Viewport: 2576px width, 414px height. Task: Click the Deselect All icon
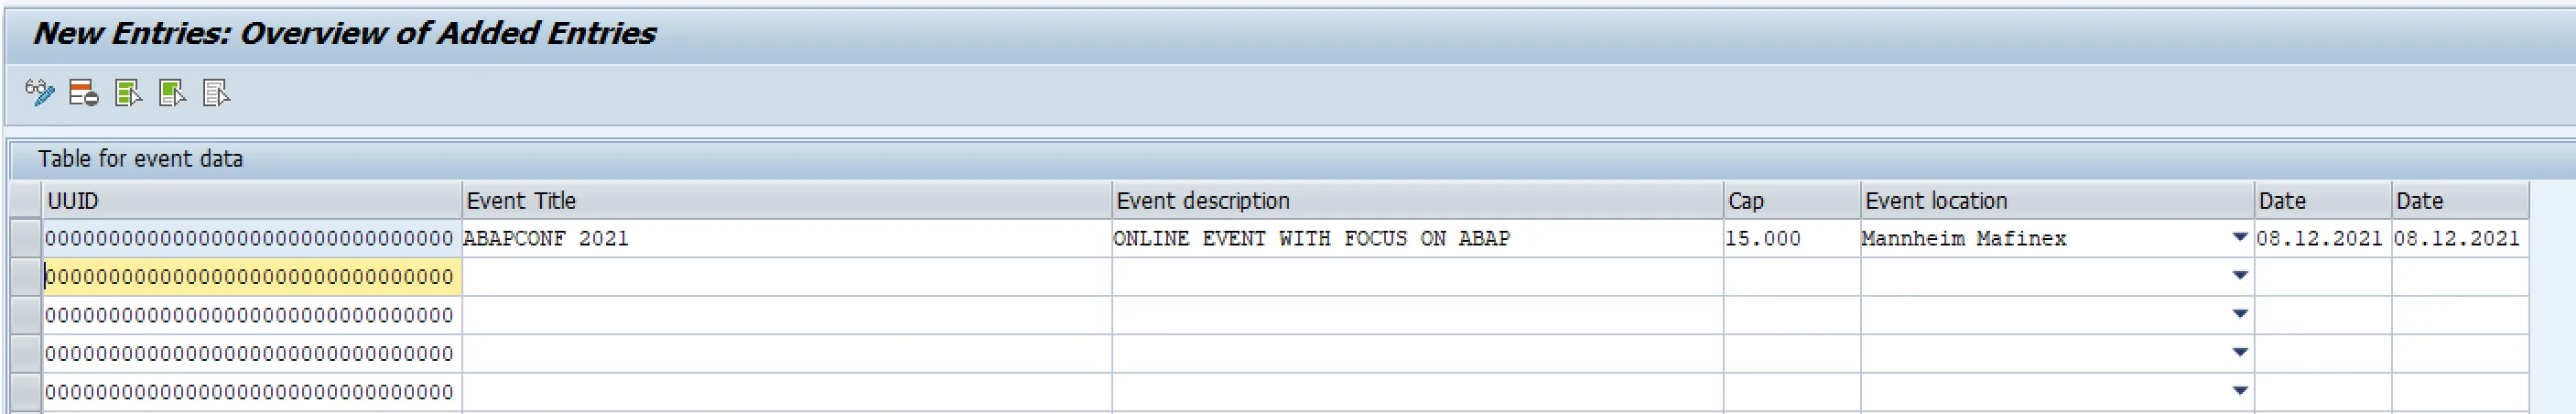[x=216, y=93]
